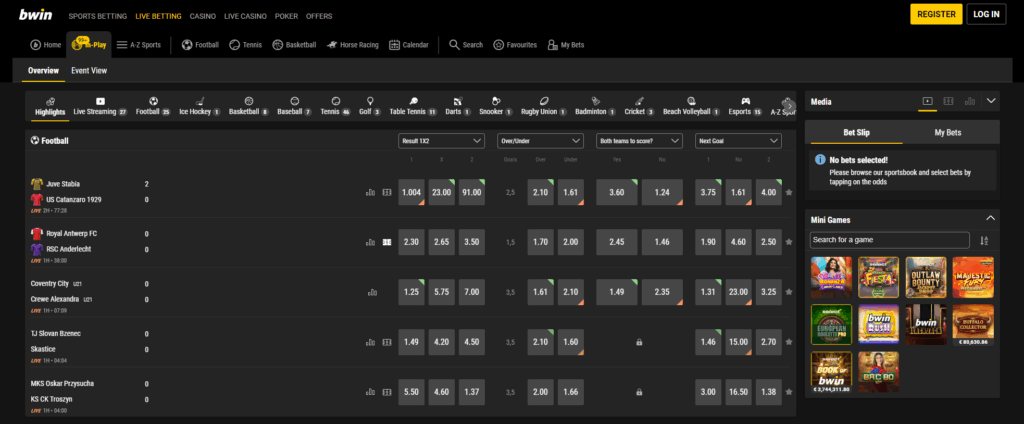Open the A-Z Sports list
Image resolution: width=1024 pixels, height=424 pixels.
click(x=138, y=45)
